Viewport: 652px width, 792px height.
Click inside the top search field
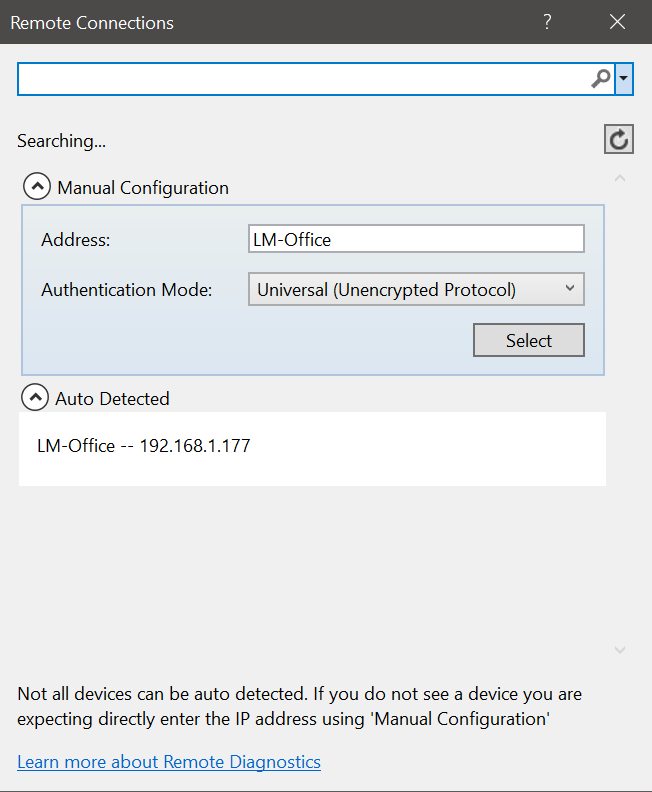(300, 79)
